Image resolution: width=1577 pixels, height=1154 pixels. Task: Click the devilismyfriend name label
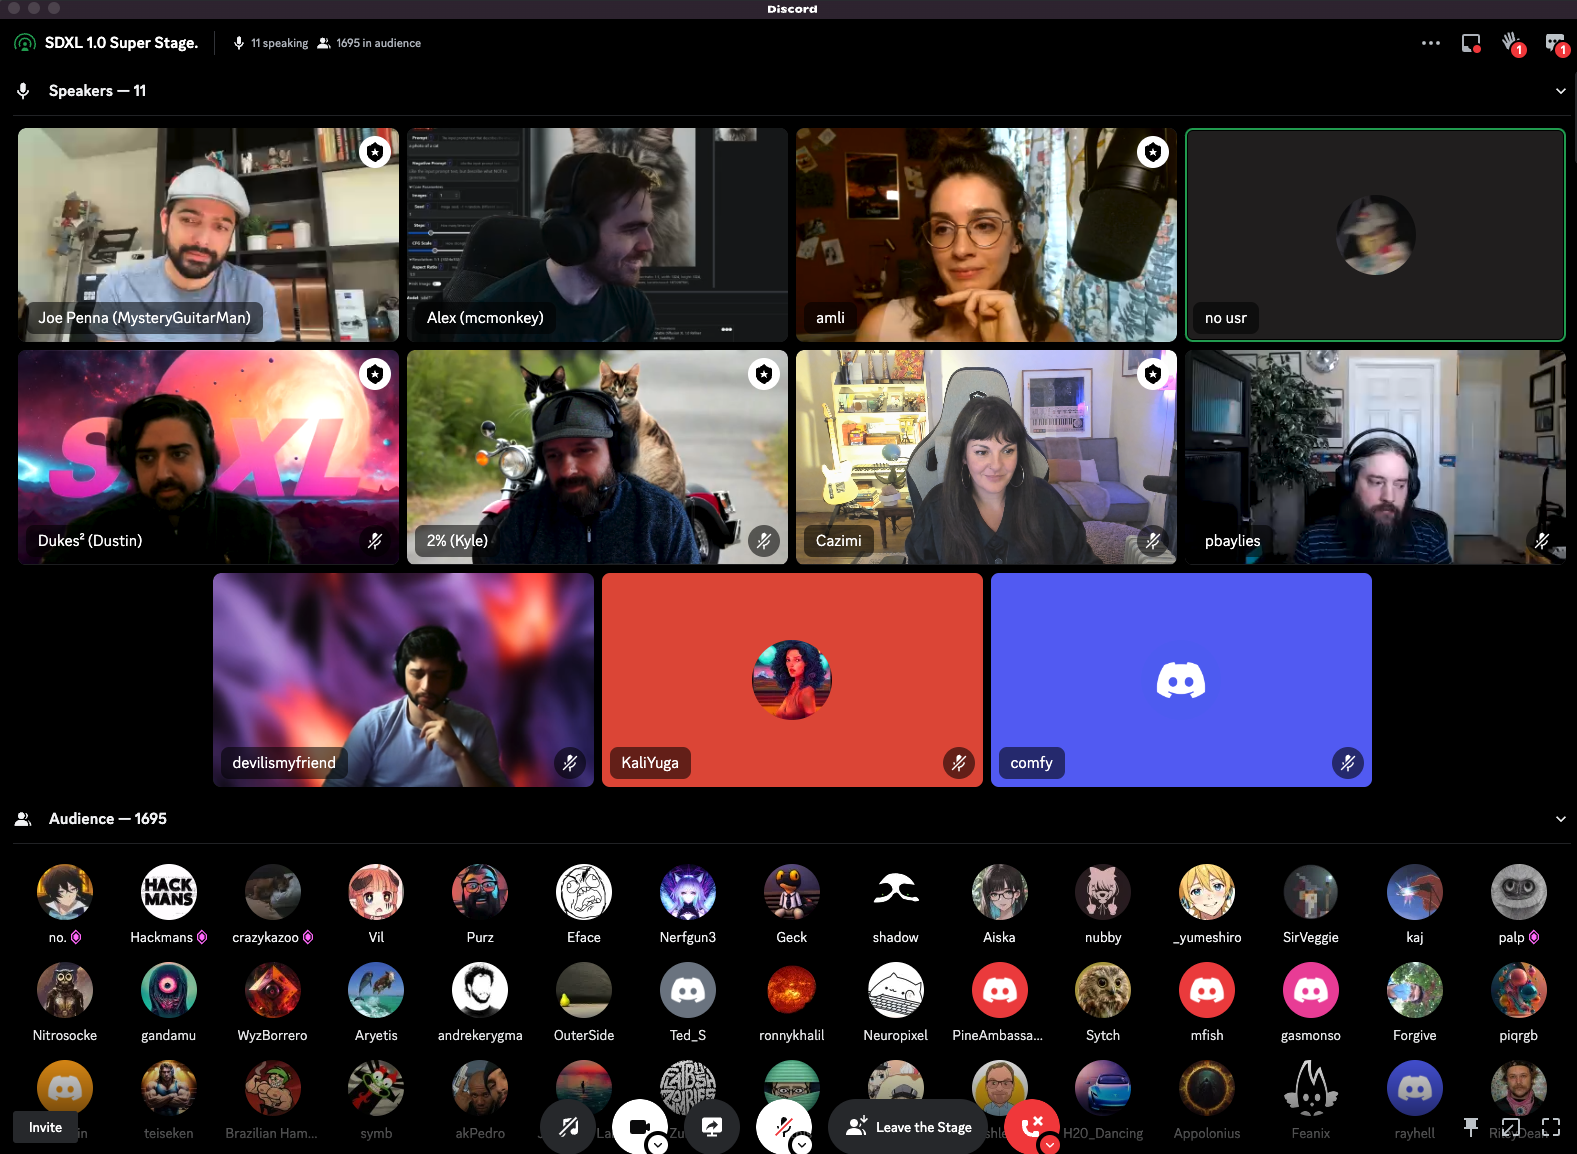point(284,763)
